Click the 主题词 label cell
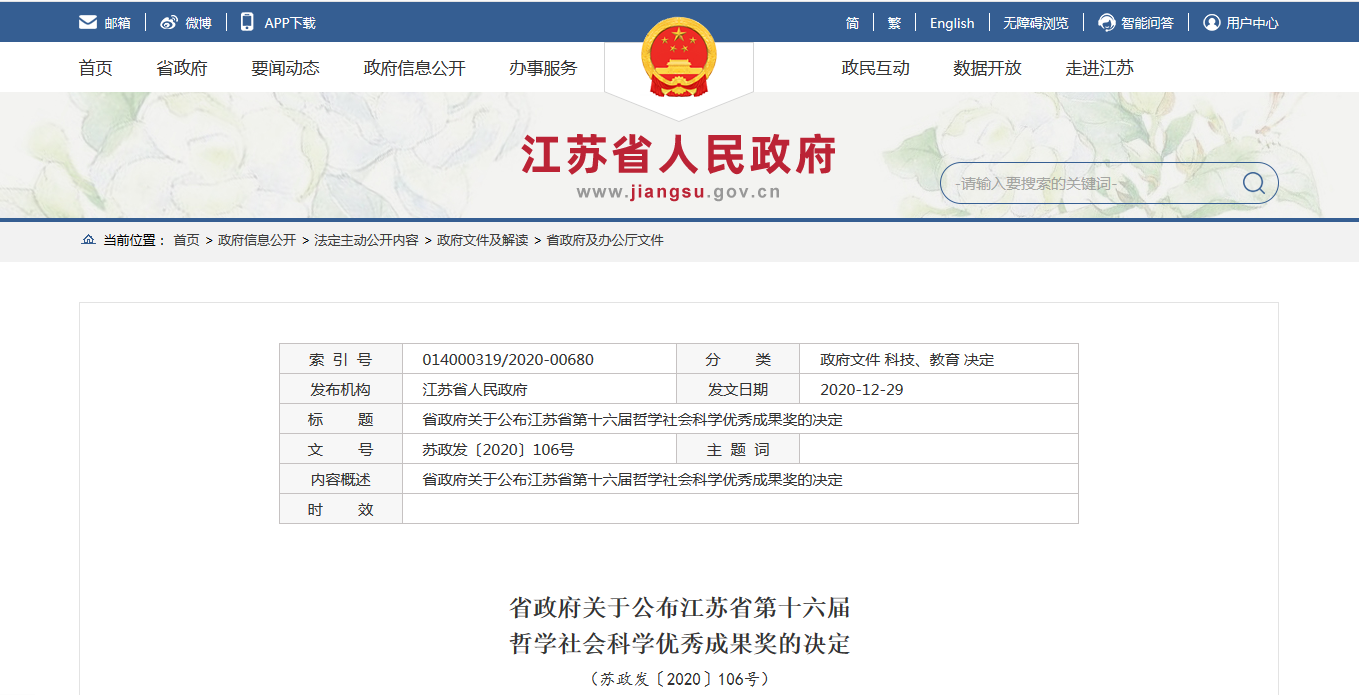The height and width of the screenshot is (695, 1359). point(738,450)
